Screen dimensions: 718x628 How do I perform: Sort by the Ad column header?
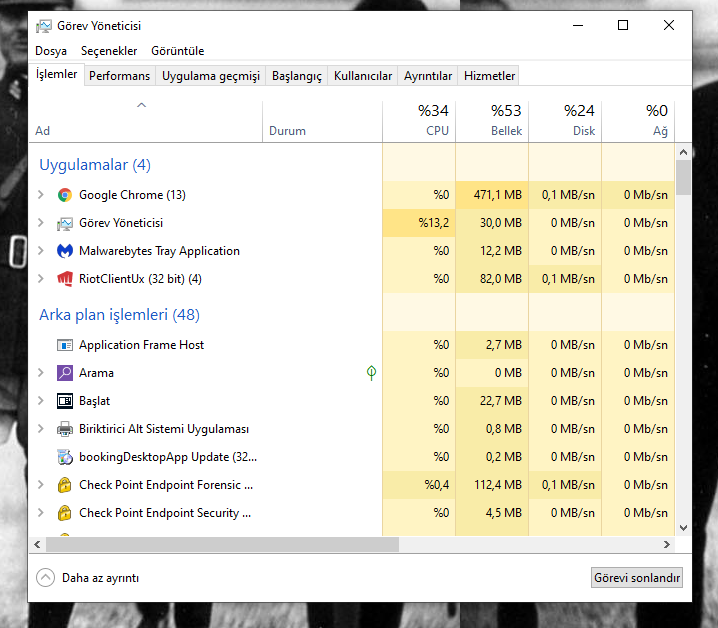(146, 121)
